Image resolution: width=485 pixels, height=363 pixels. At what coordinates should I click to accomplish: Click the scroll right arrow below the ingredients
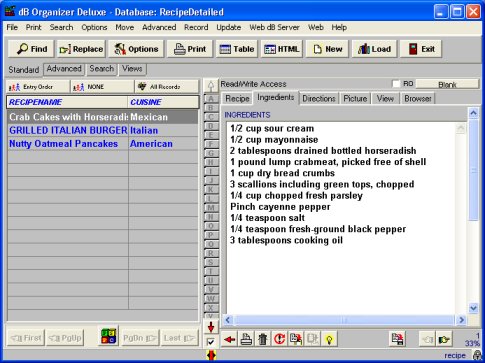click(x=461, y=320)
